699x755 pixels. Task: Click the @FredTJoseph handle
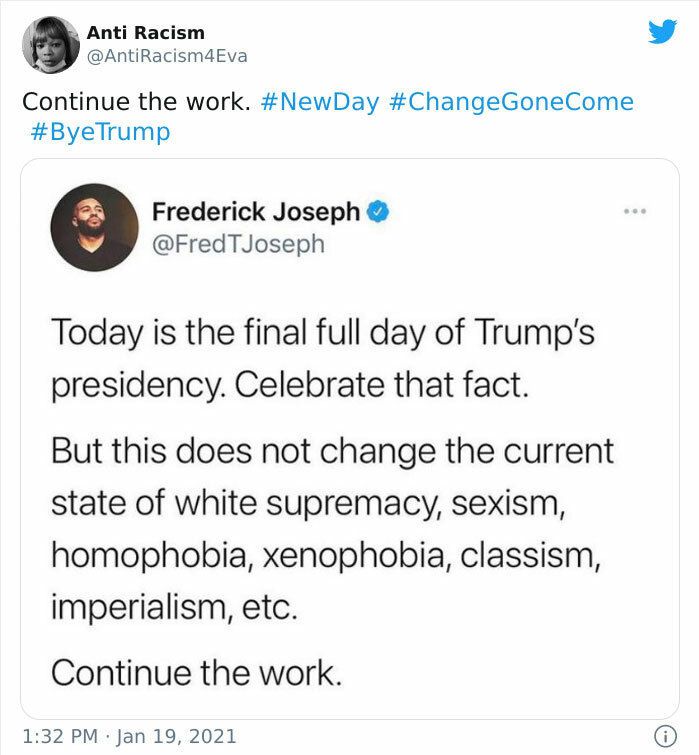tap(238, 244)
